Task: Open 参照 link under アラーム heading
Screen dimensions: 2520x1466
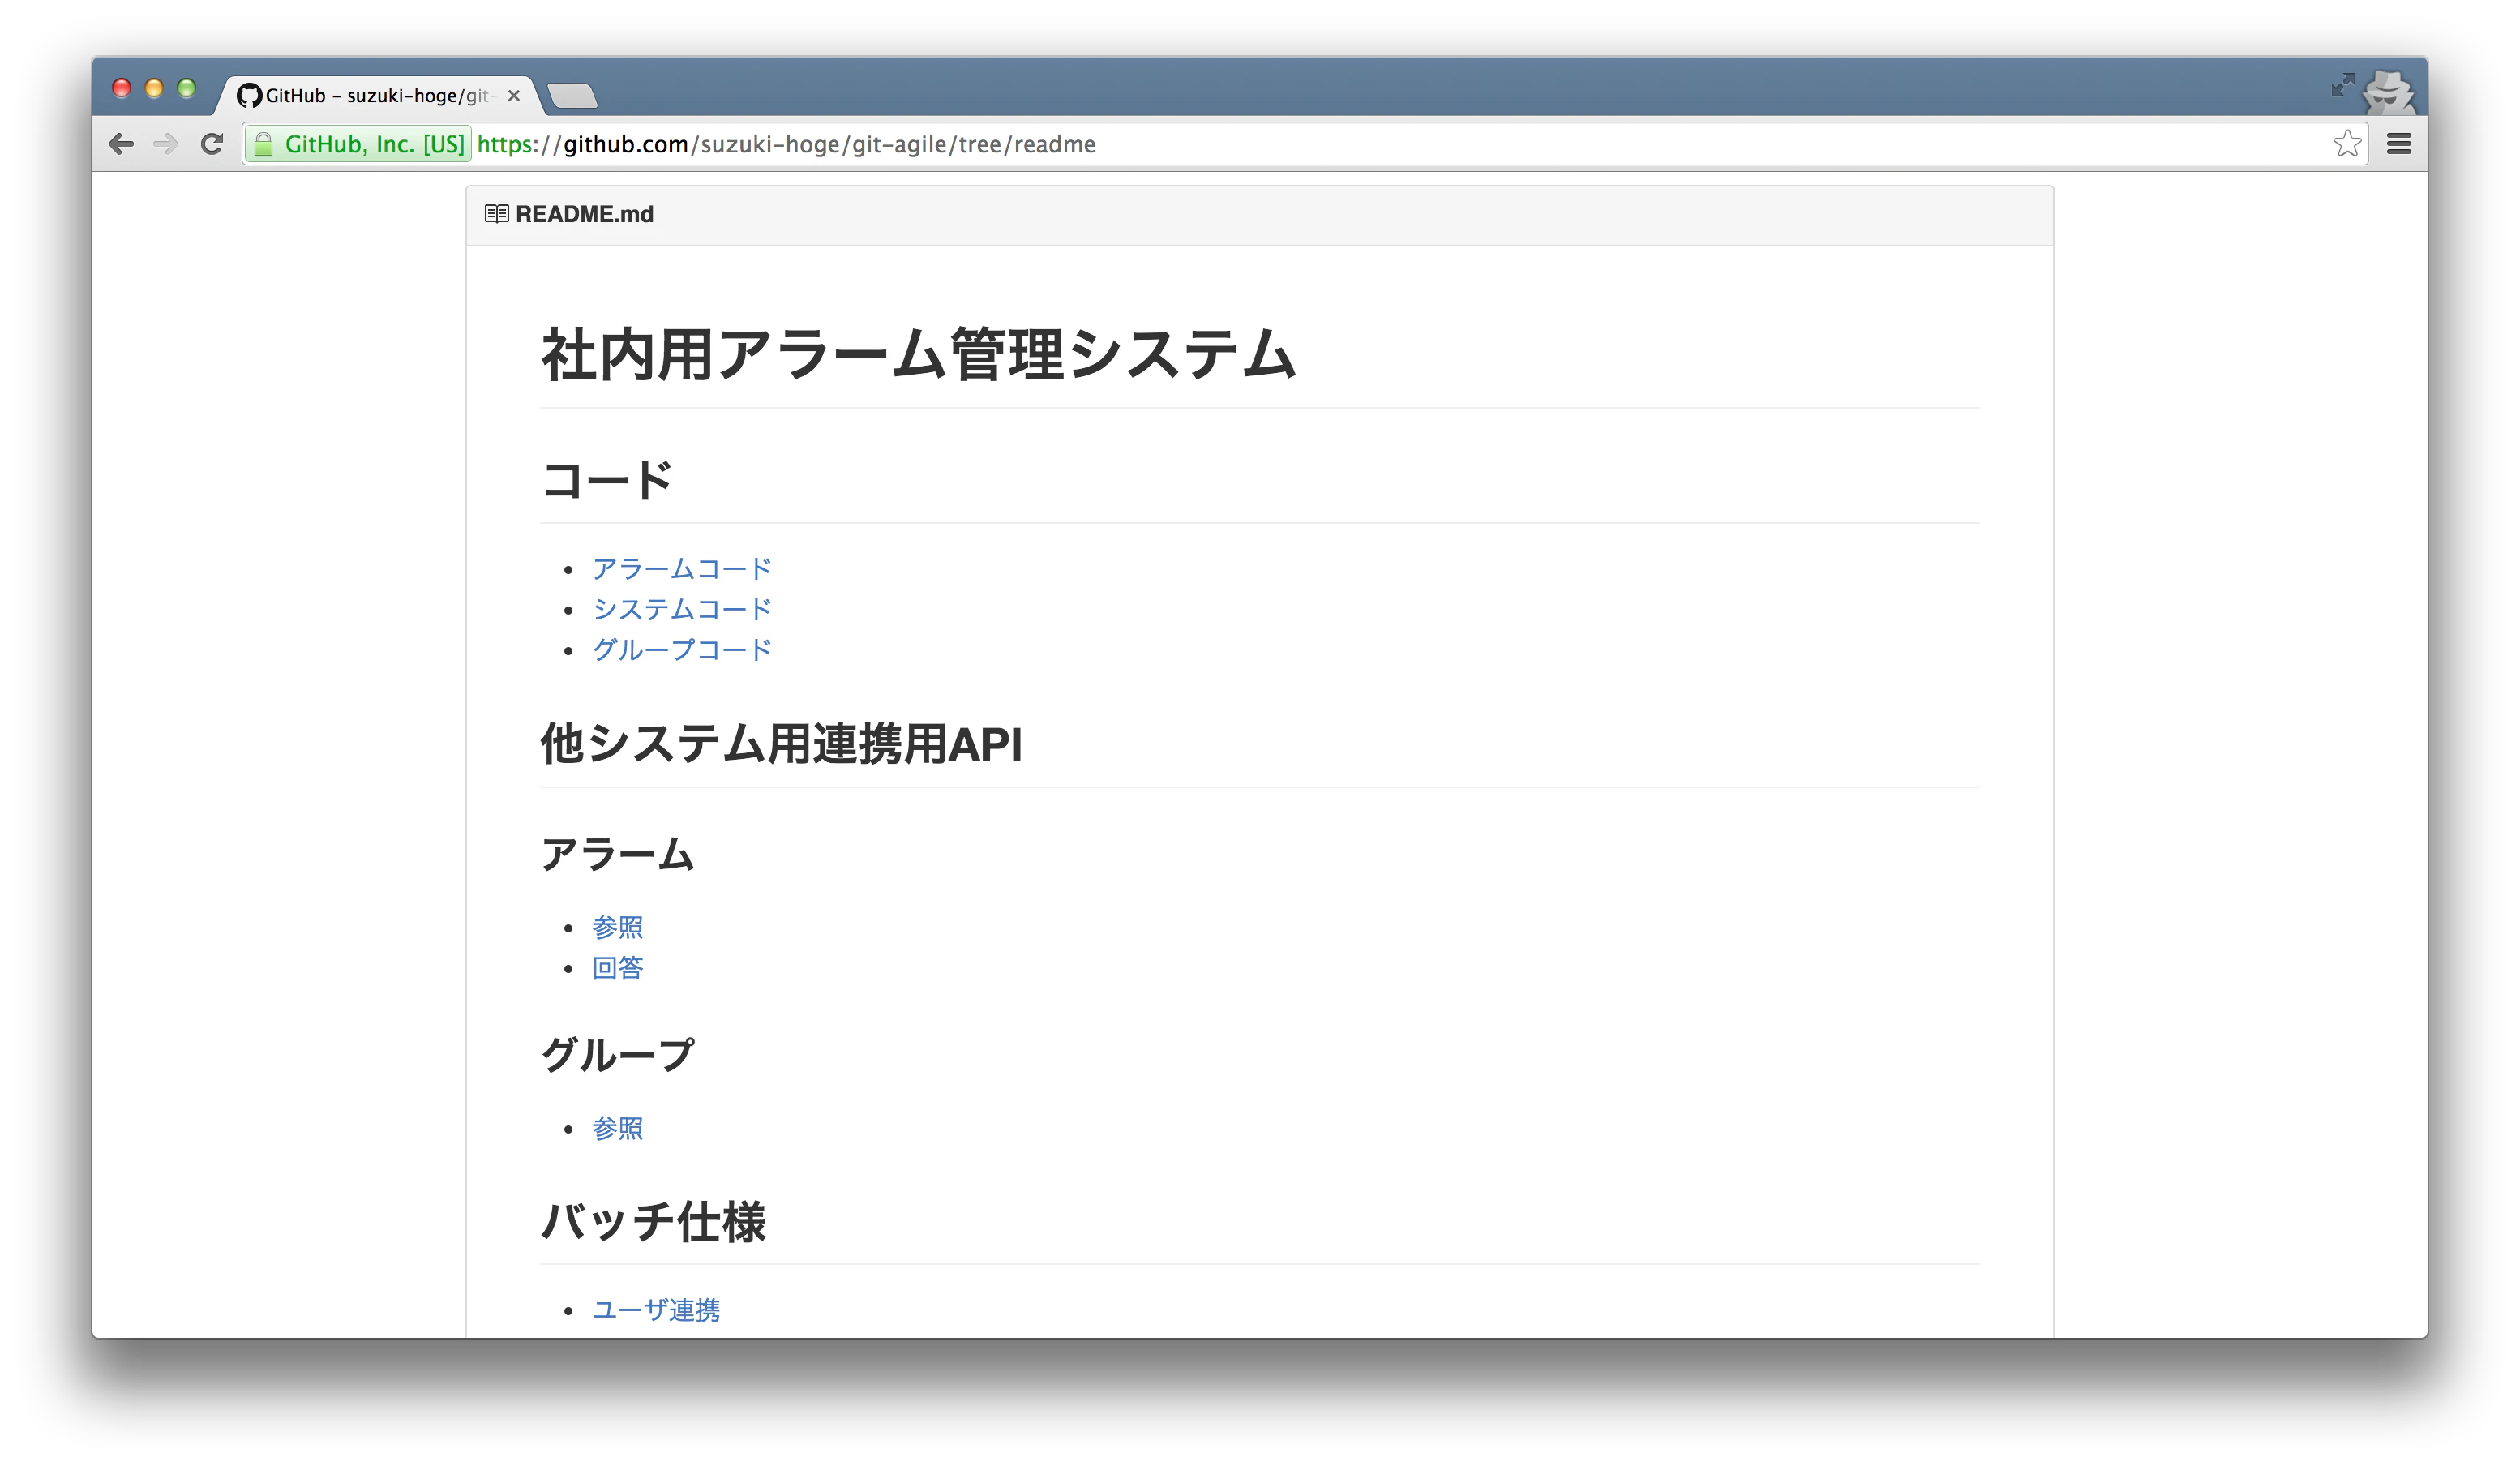Action: [x=618, y=928]
